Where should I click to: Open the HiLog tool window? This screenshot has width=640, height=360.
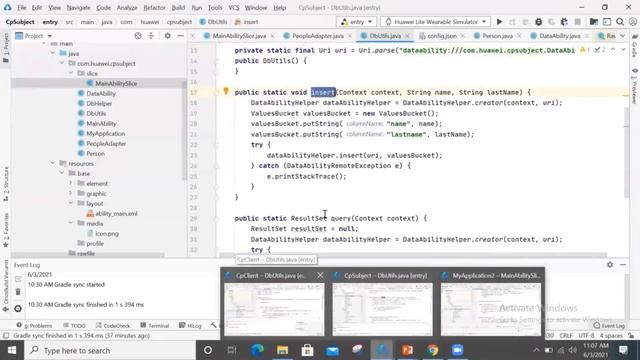coord(190,326)
